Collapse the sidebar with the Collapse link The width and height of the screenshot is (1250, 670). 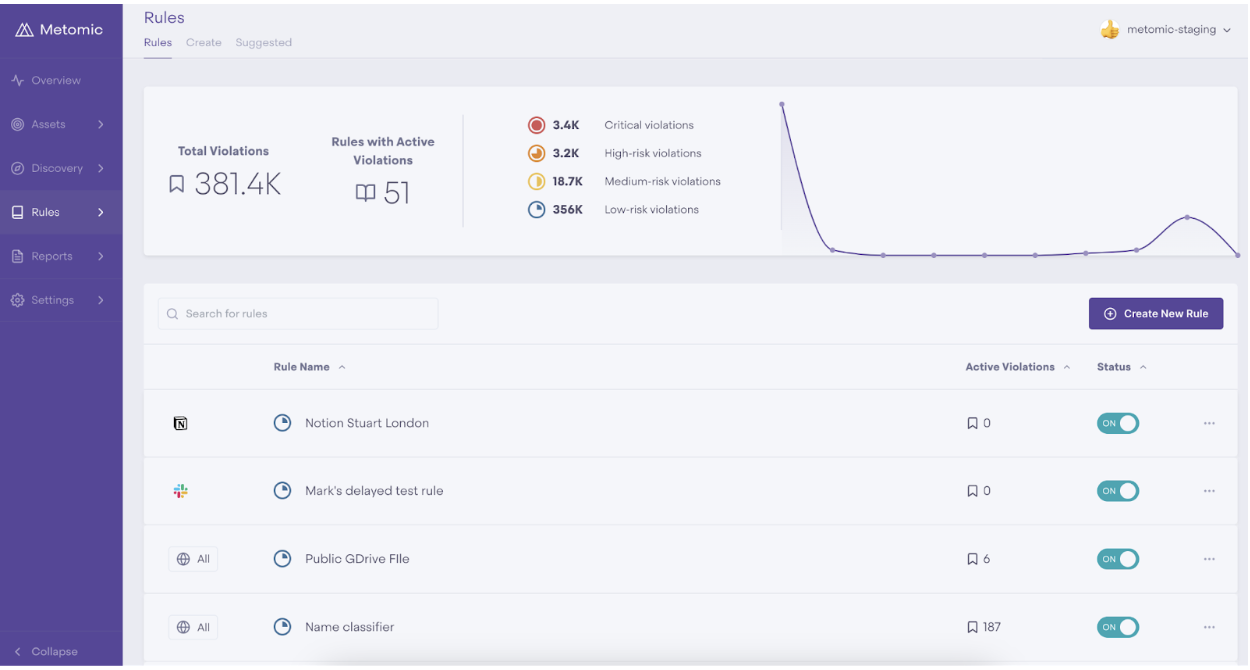(x=45, y=651)
